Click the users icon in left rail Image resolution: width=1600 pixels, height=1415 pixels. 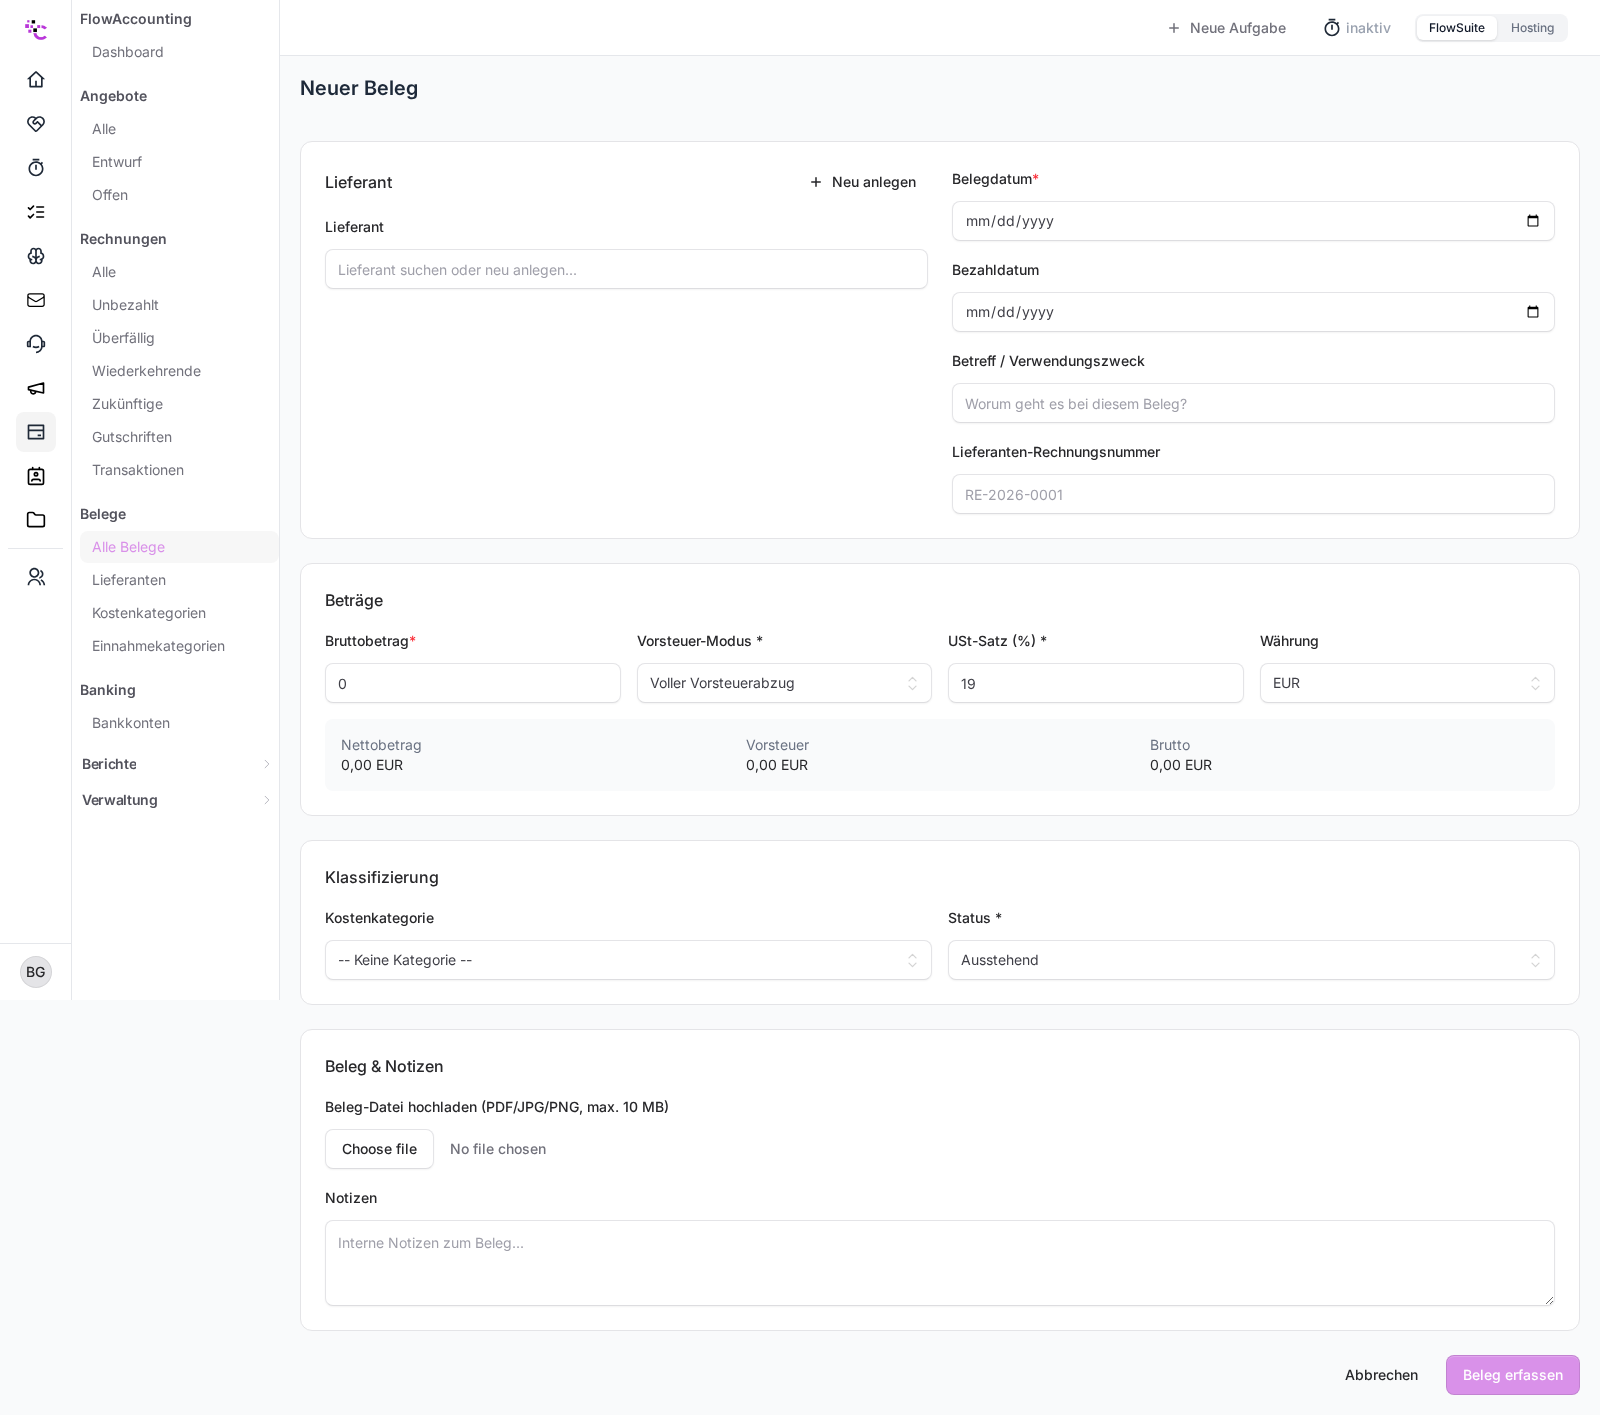point(36,577)
